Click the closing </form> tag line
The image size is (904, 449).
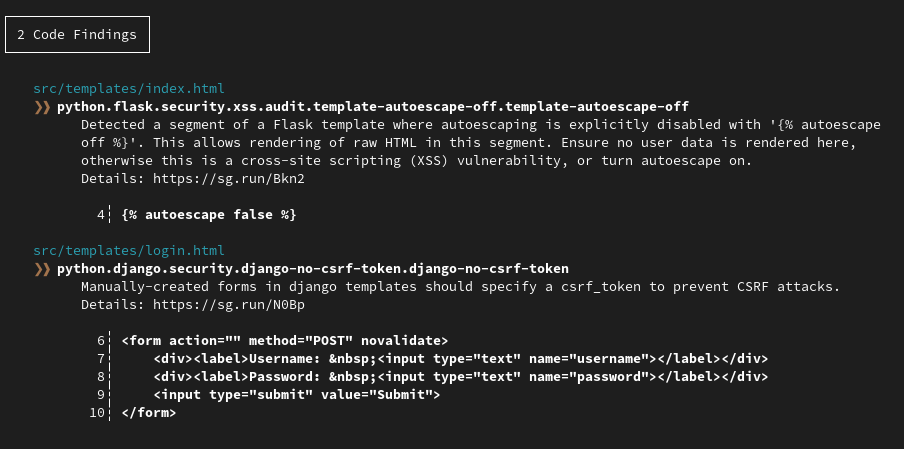tap(149, 412)
